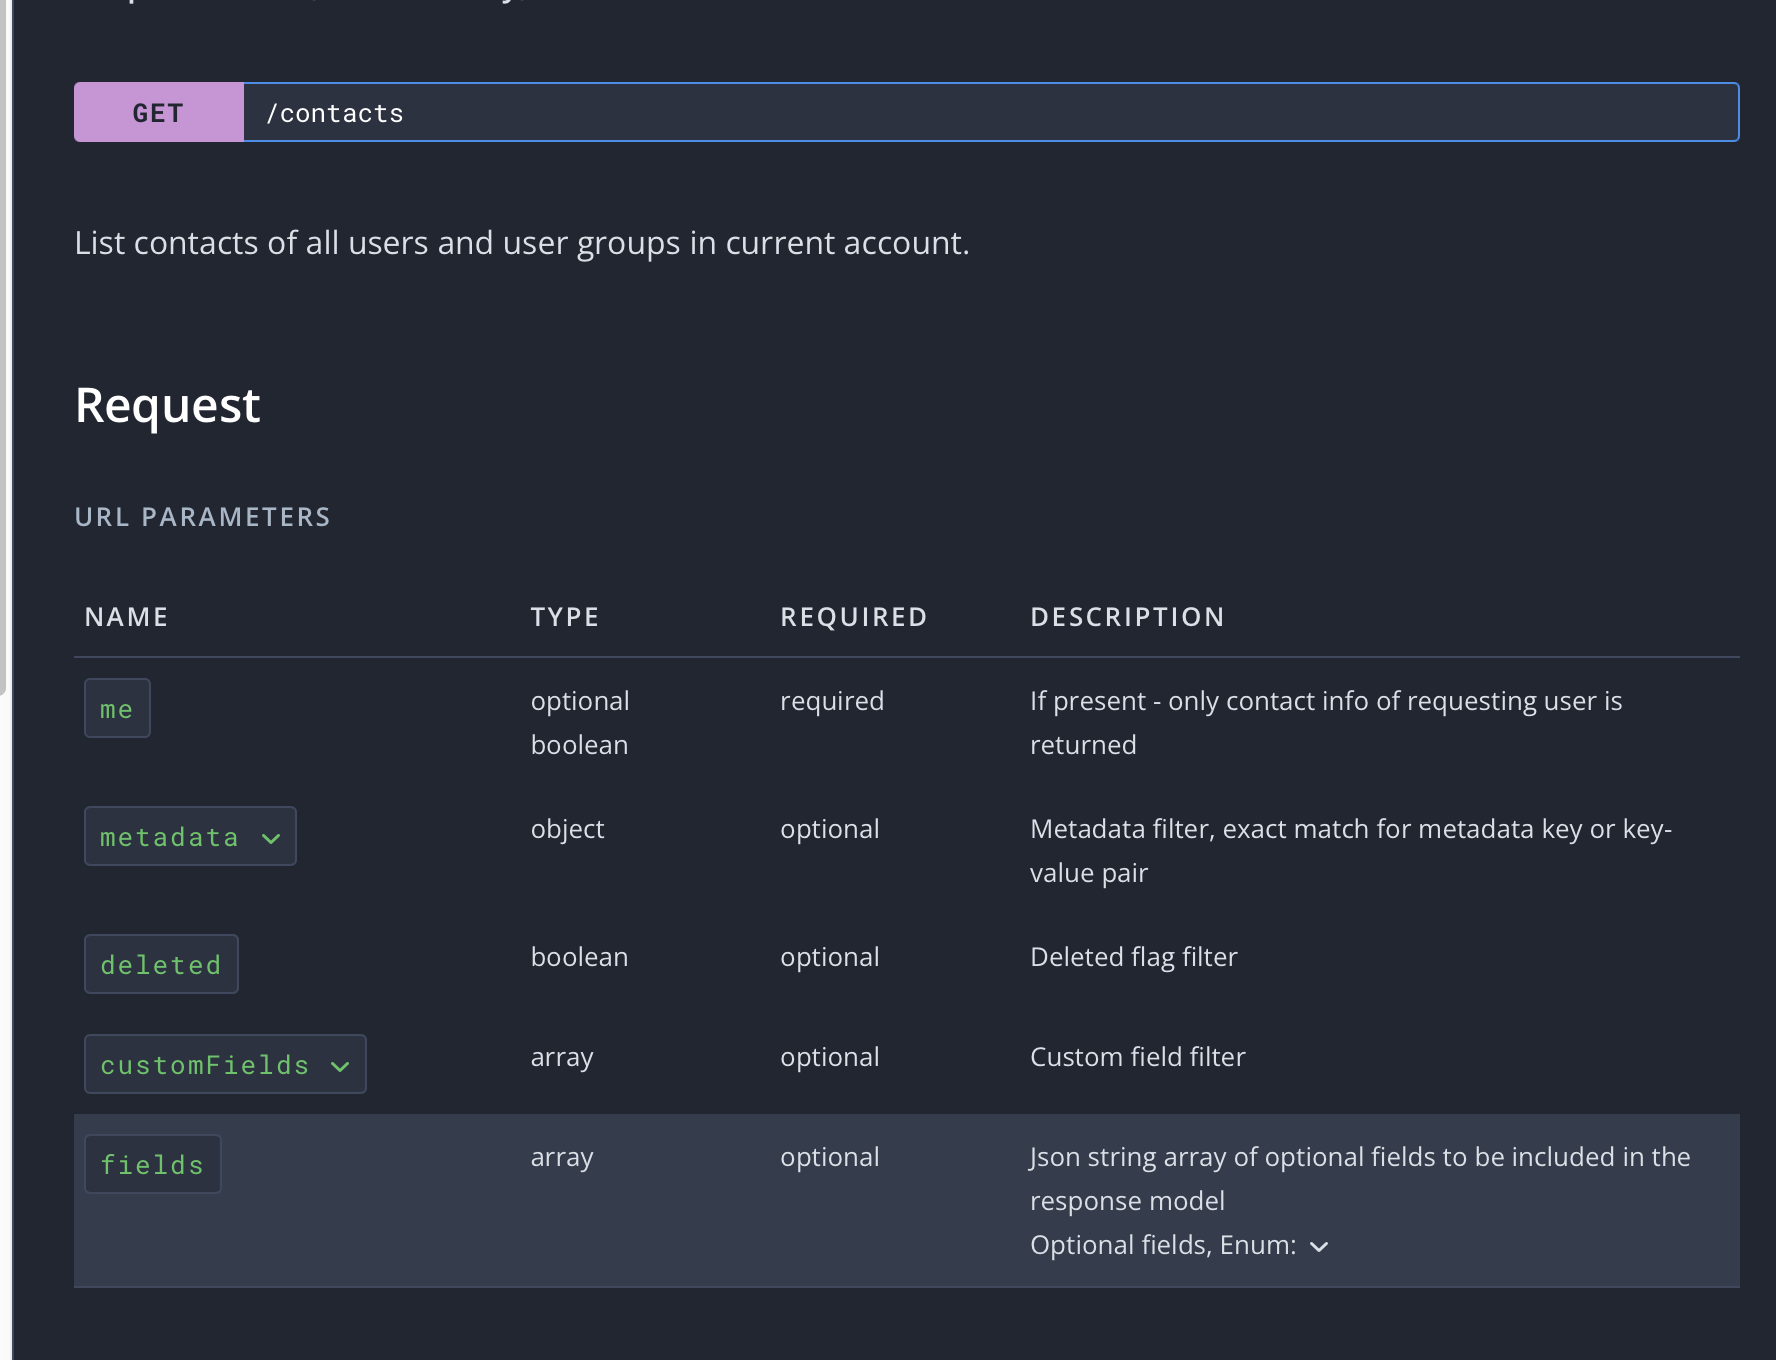Screen dimensions: 1776x1360
Task: Click the NAME column header
Action: (x=126, y=617)
